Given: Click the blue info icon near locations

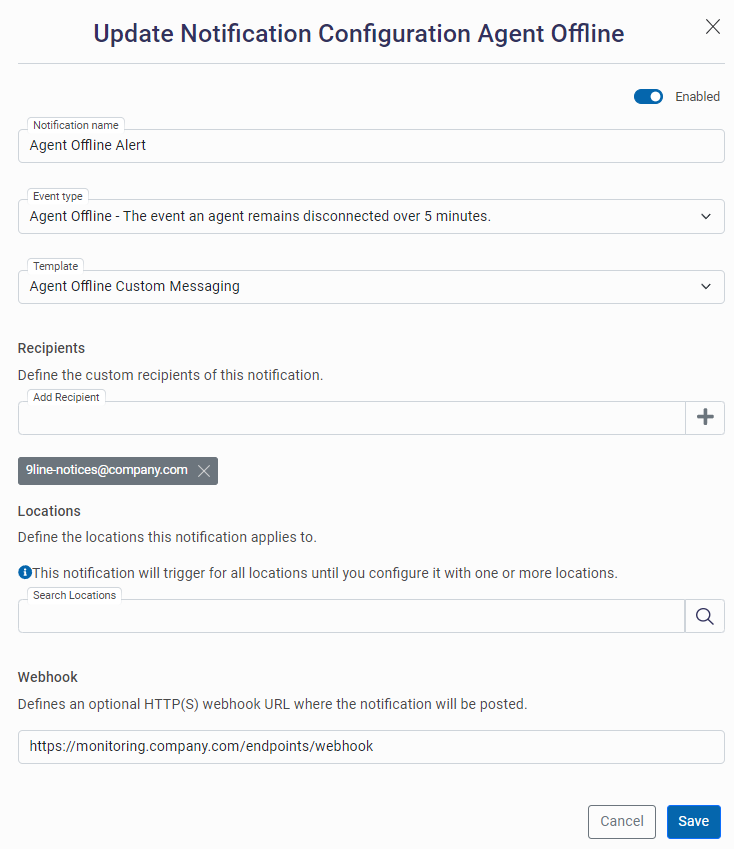Looking at the screenshot, I should pyautogui.click(x=24, y=572).
